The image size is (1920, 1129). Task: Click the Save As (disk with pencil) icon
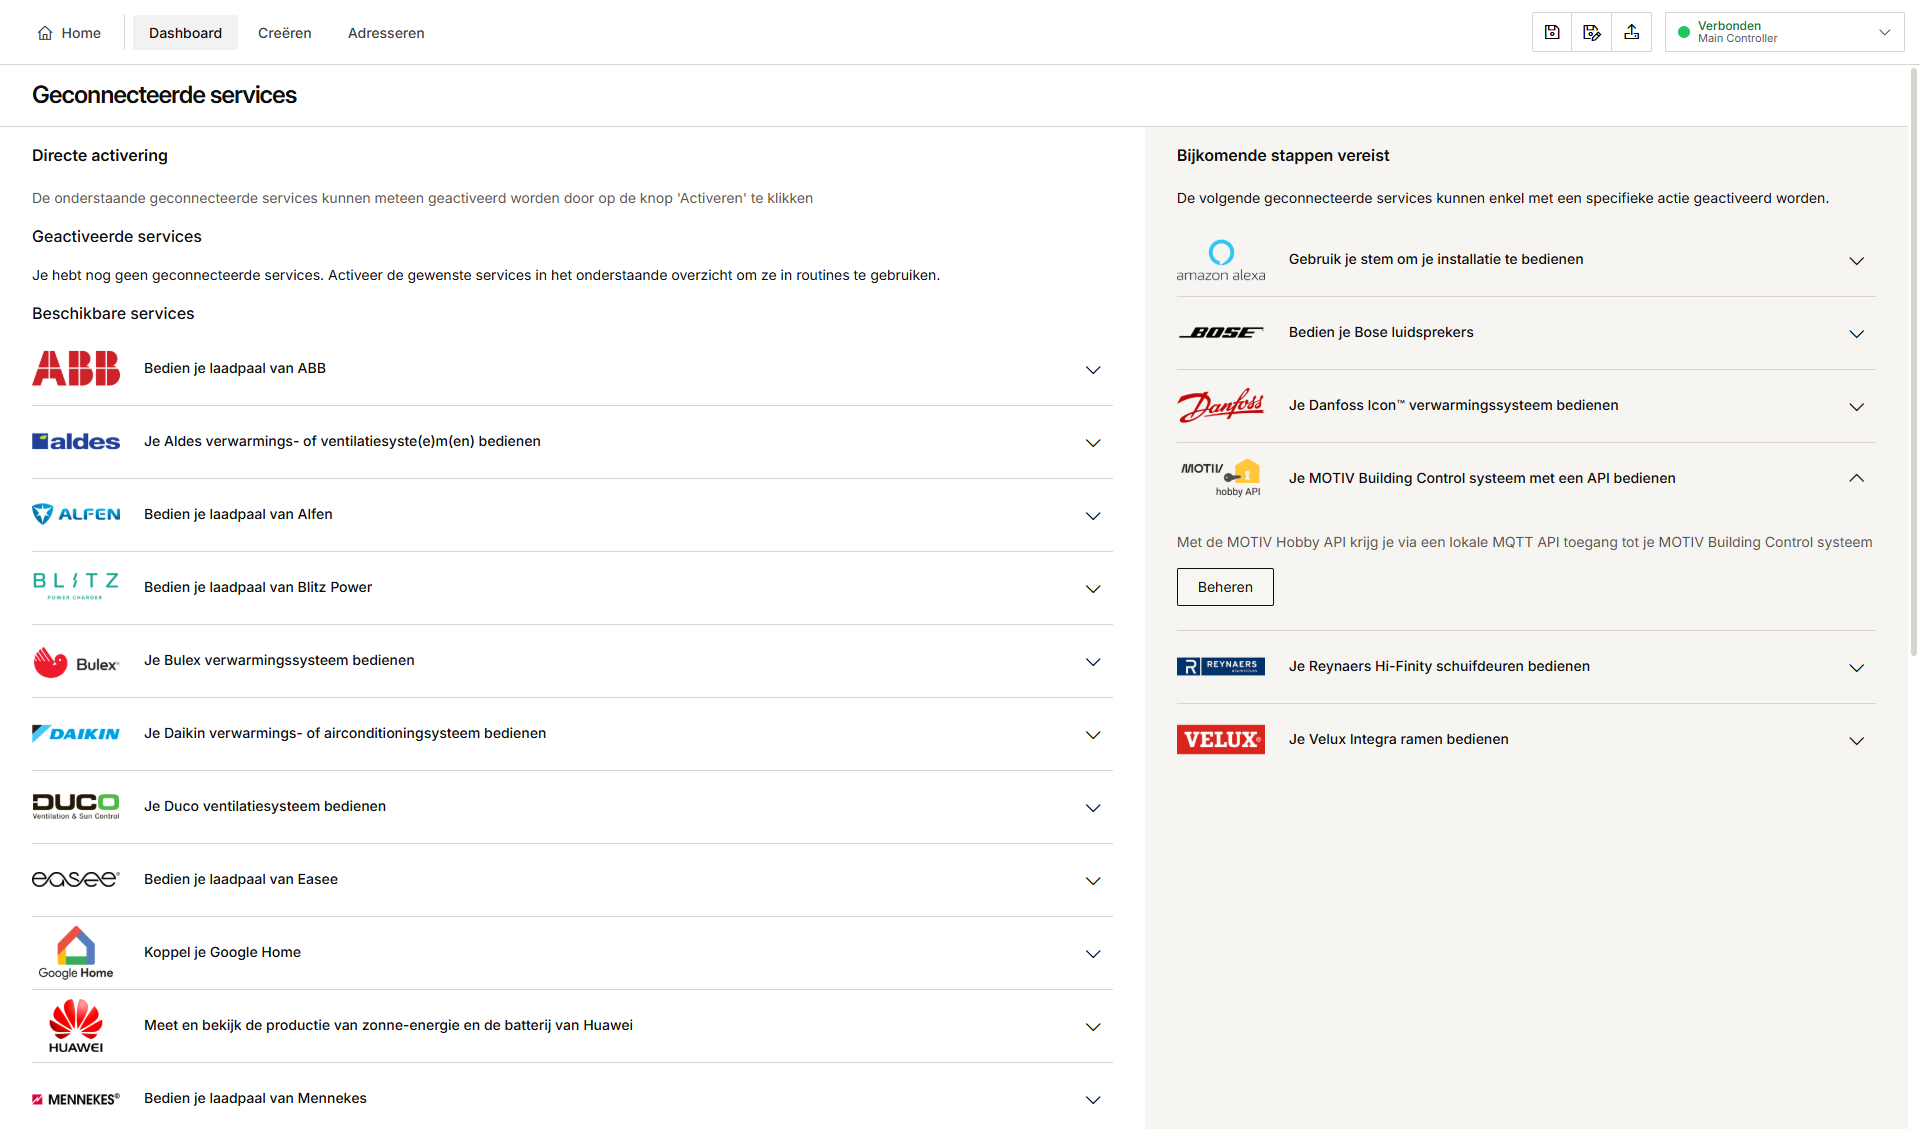point(1592,32)
